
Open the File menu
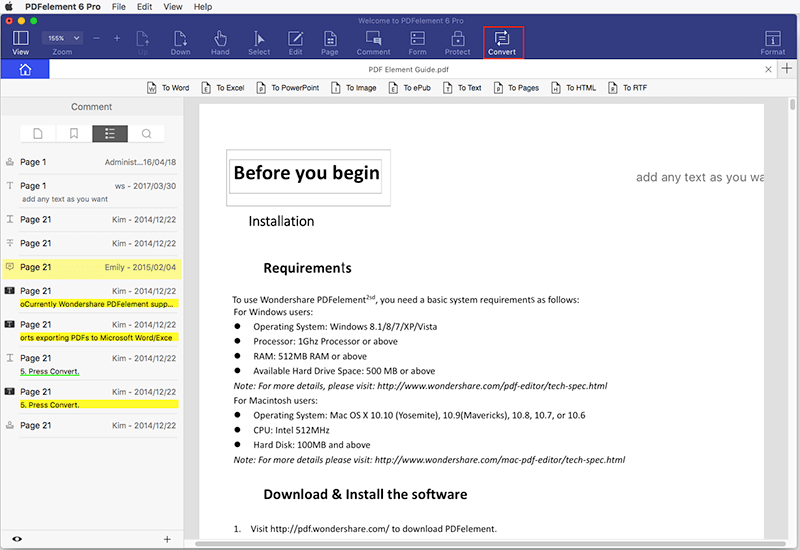[119, 7]
